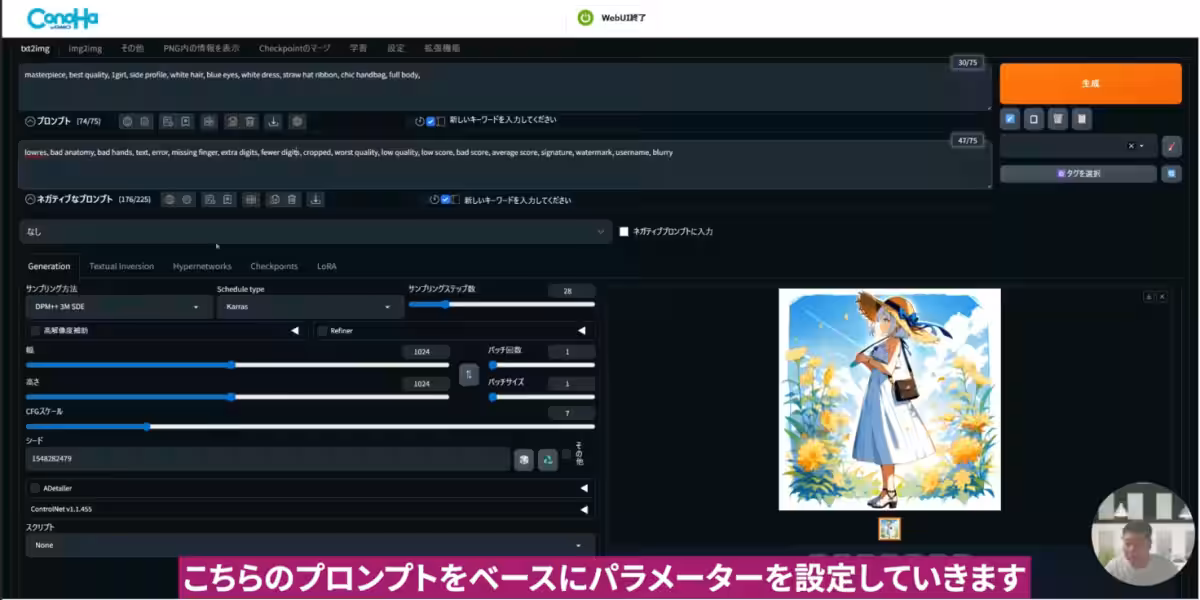Click the download icon in the prompt toolbar
The width and height of the screenshot is (1200, 600).
point(273,122)
